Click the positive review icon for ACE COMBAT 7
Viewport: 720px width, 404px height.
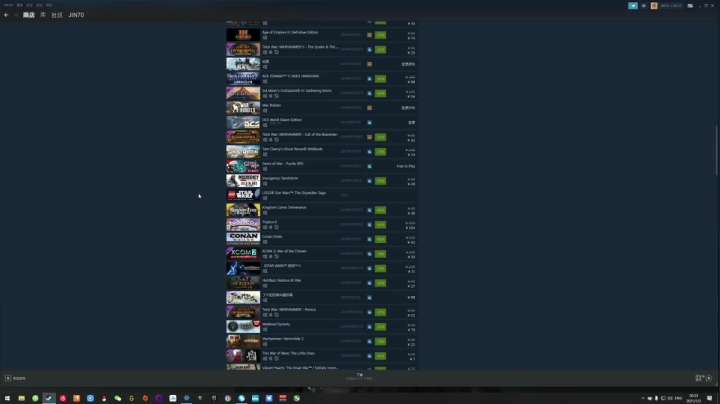369,79
